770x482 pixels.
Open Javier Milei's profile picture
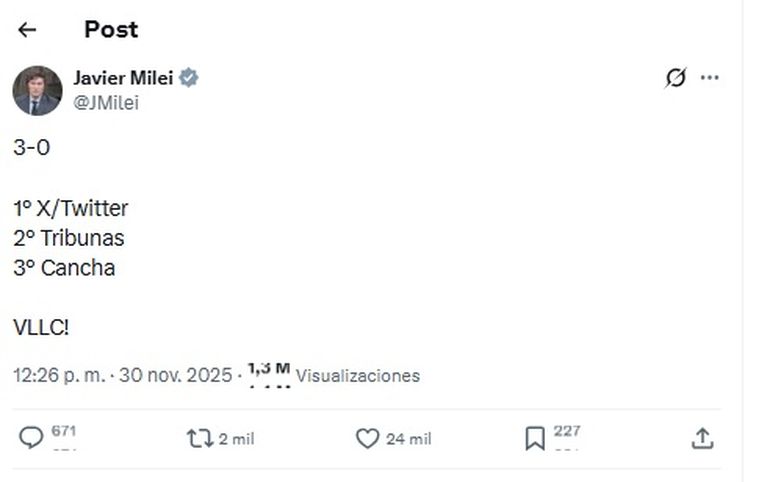pos(37,91)
